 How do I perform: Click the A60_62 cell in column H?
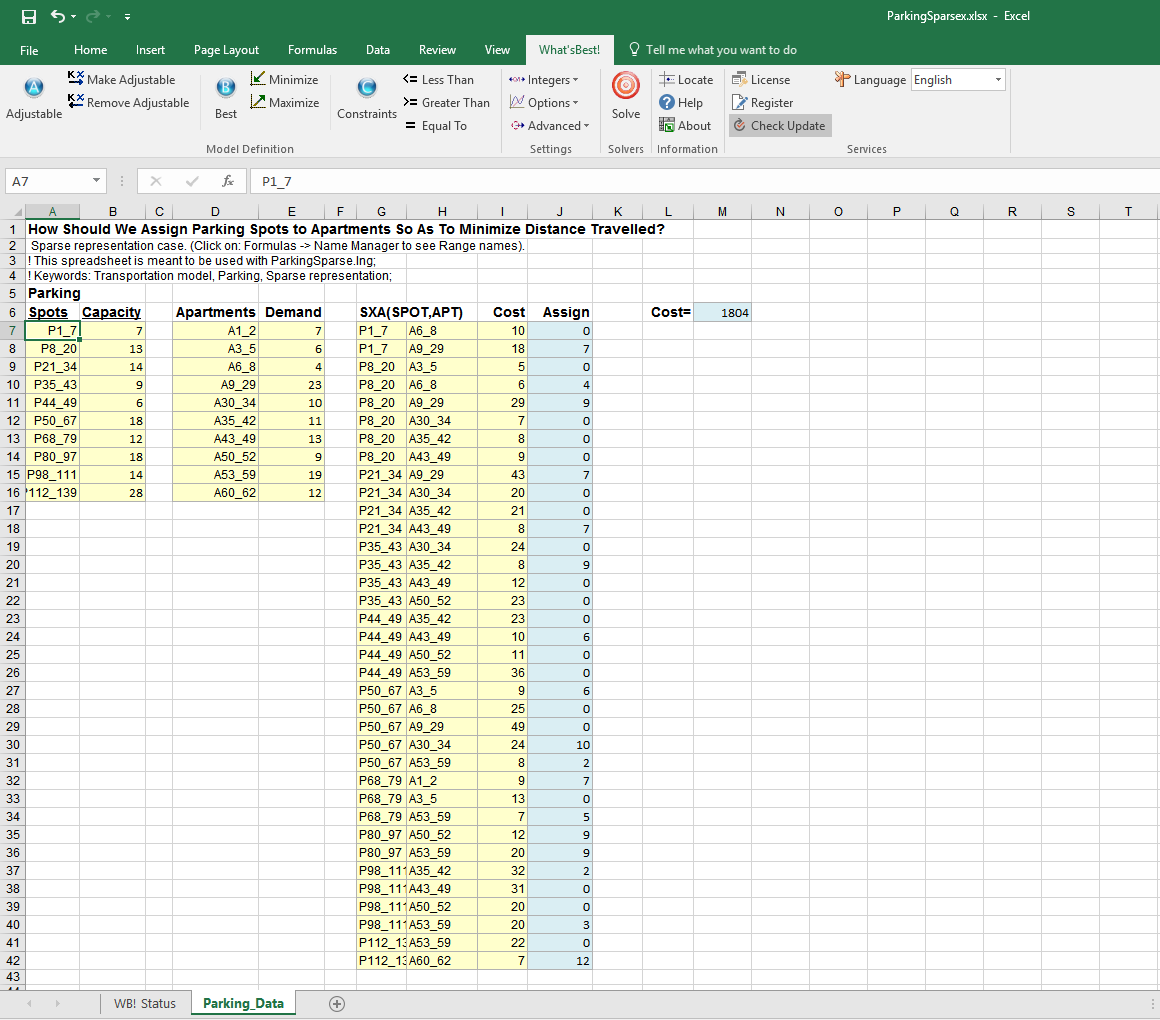(x=442, y=961)
